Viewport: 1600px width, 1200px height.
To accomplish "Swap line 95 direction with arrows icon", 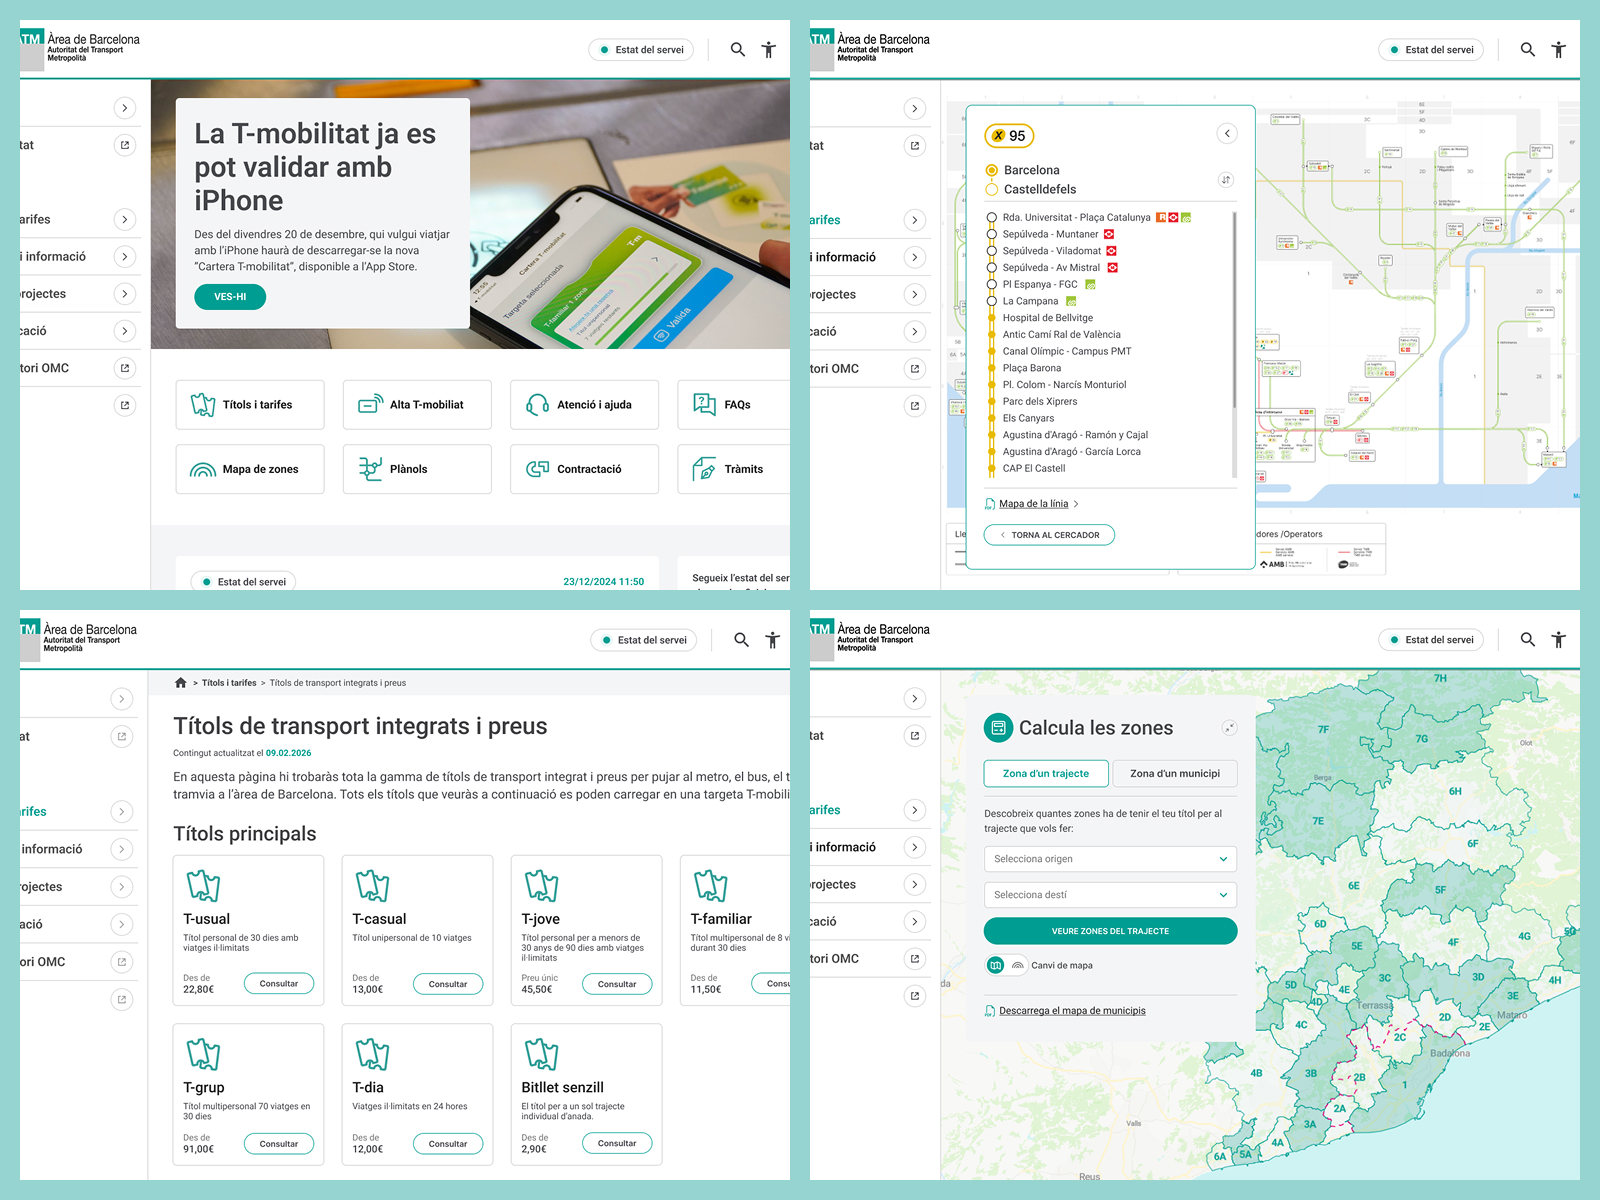I will [x=1226, y=180].
